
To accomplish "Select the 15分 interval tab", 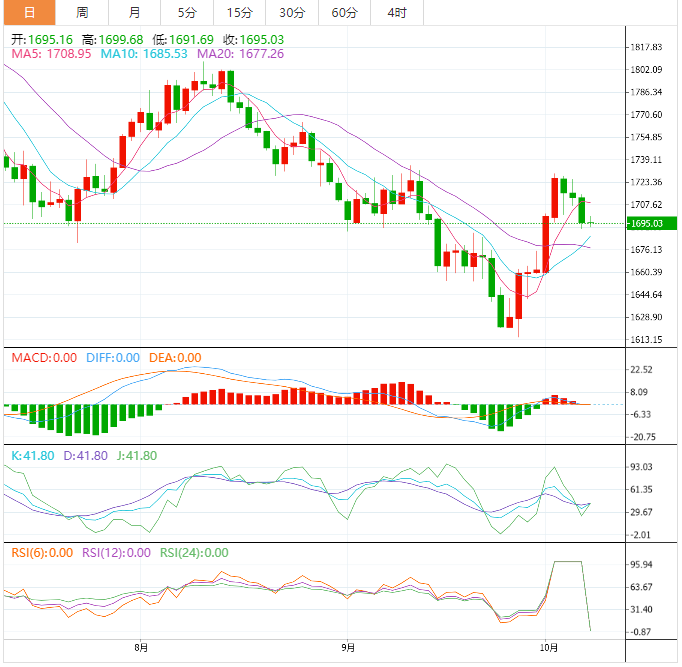I will 239,12.
